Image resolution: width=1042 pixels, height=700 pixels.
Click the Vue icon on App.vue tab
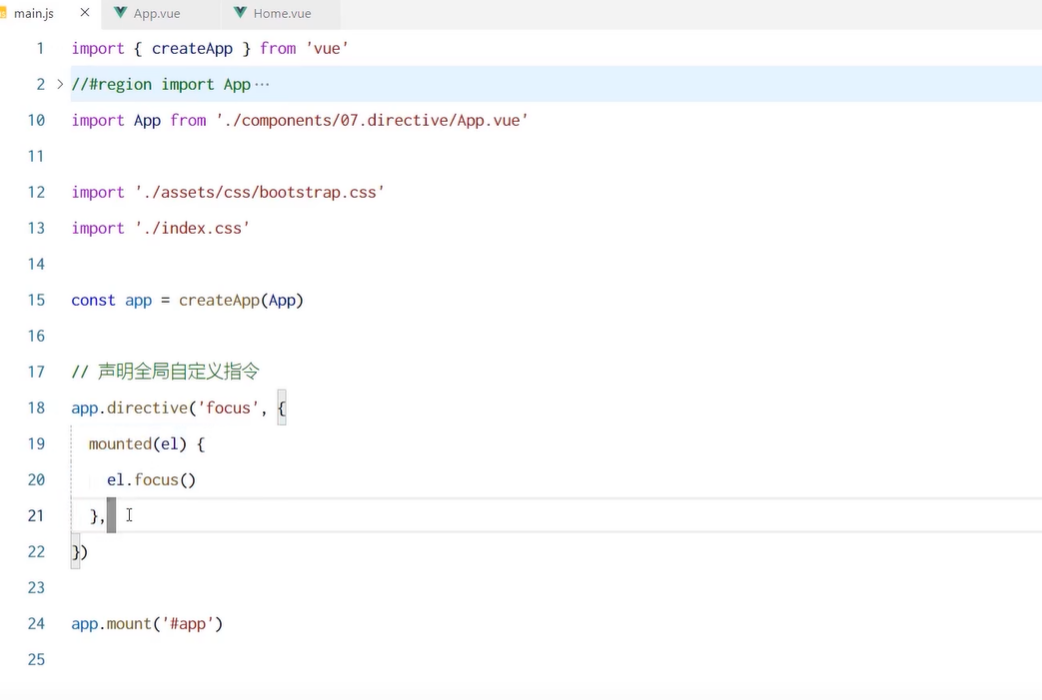(x=120, y=13)
